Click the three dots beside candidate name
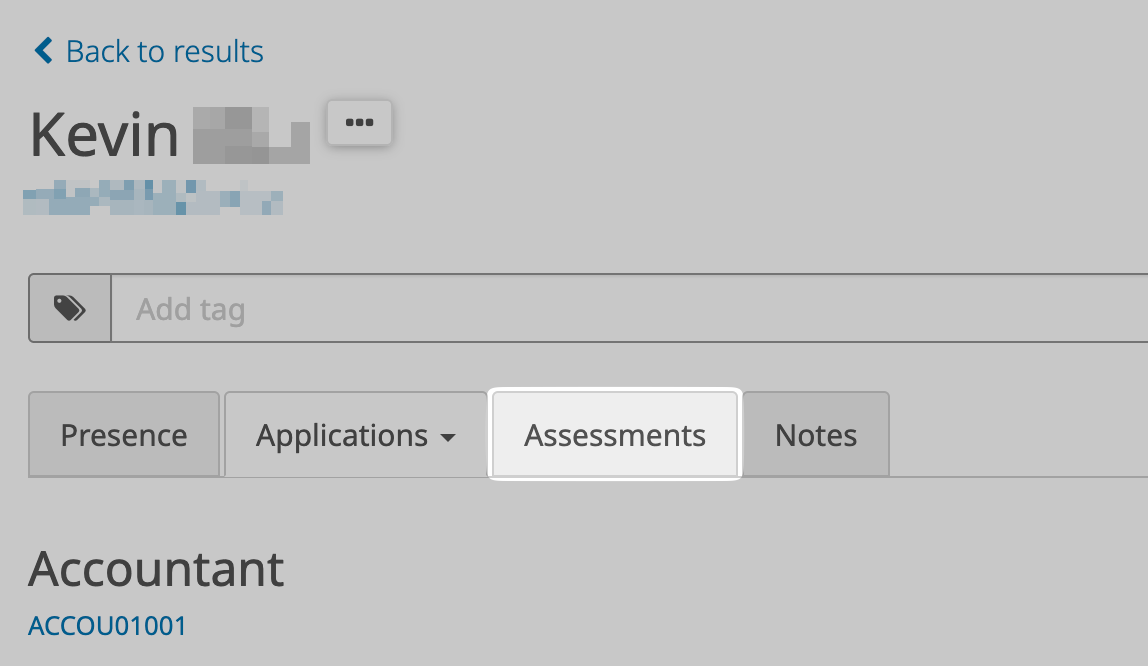 point(359,122)
